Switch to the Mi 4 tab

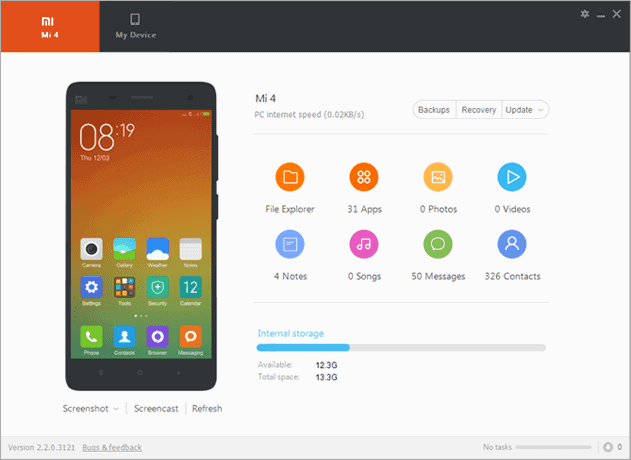click(x=50, y=27)
